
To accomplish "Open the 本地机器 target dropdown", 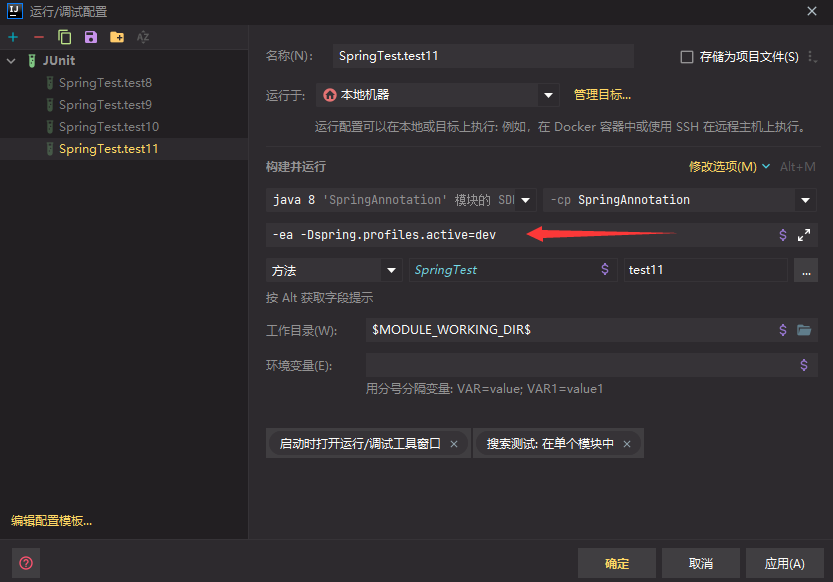I will 548,94.
